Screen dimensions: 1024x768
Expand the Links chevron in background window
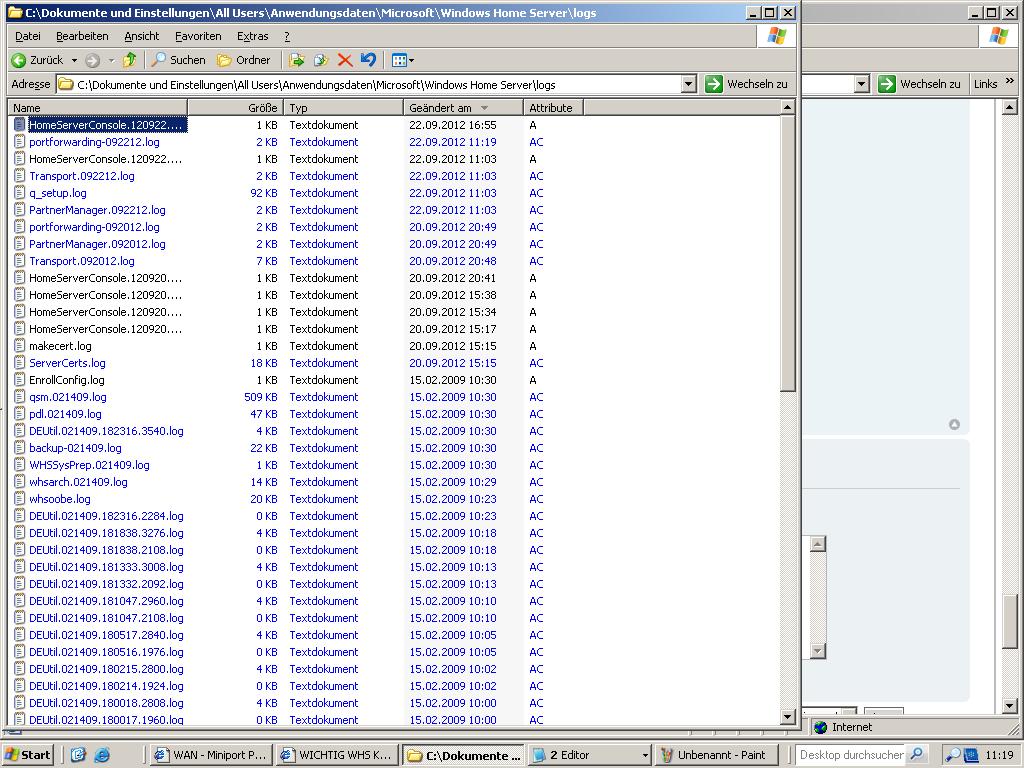click(x=1010, y=82)
